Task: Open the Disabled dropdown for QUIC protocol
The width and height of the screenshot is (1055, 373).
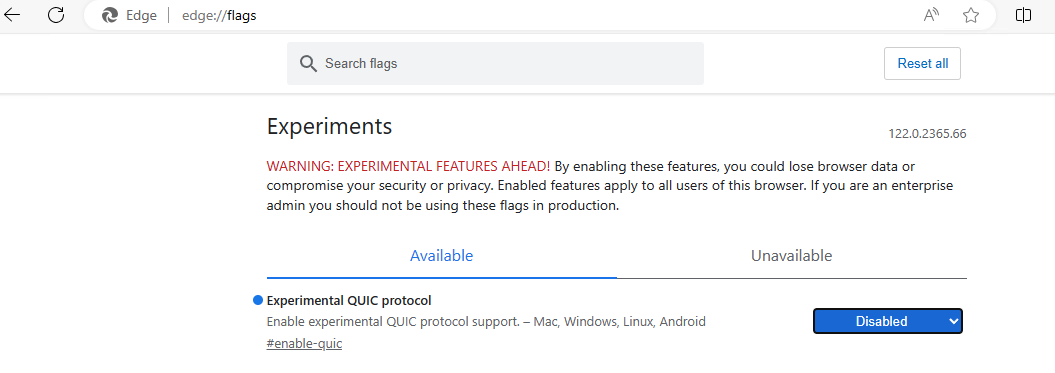Action: point(888,321)
